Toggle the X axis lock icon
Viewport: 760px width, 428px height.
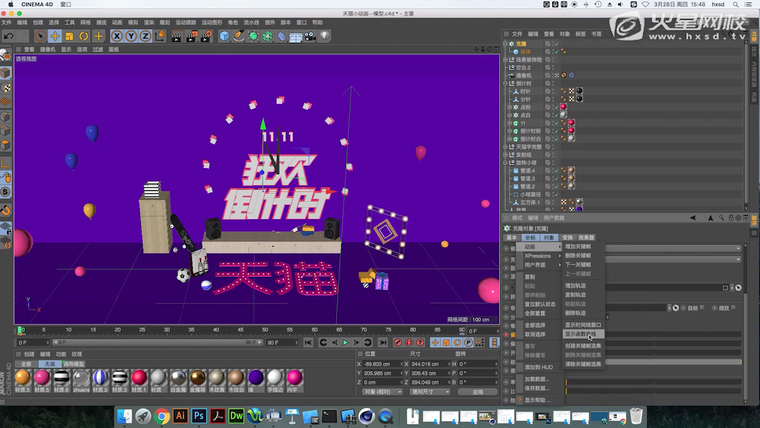click(x=117, y=37)
